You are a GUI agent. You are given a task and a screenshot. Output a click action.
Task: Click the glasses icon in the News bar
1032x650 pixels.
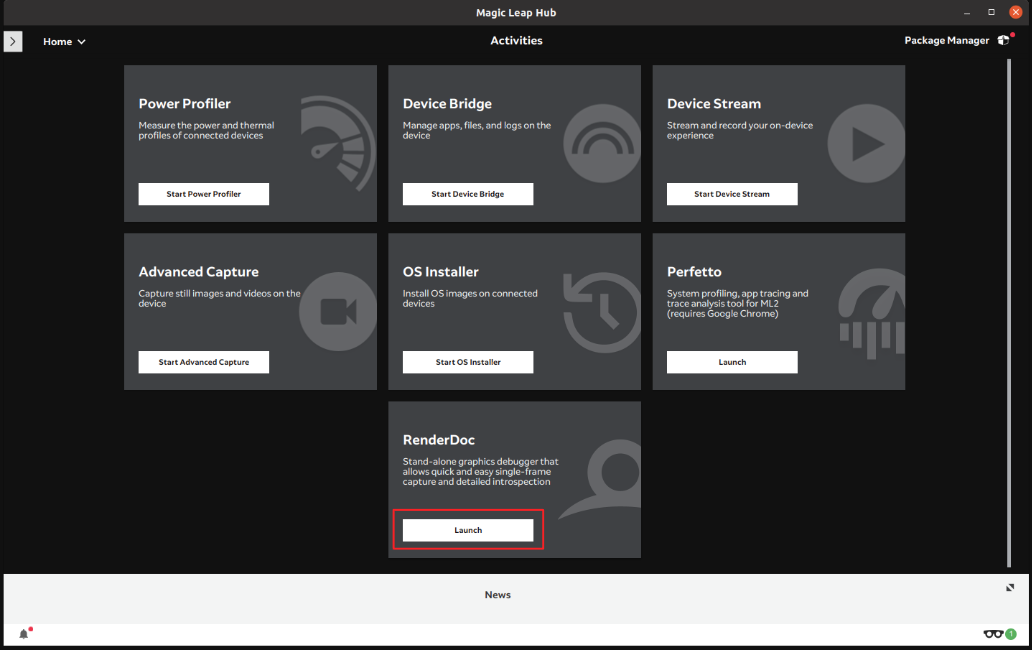993,634
